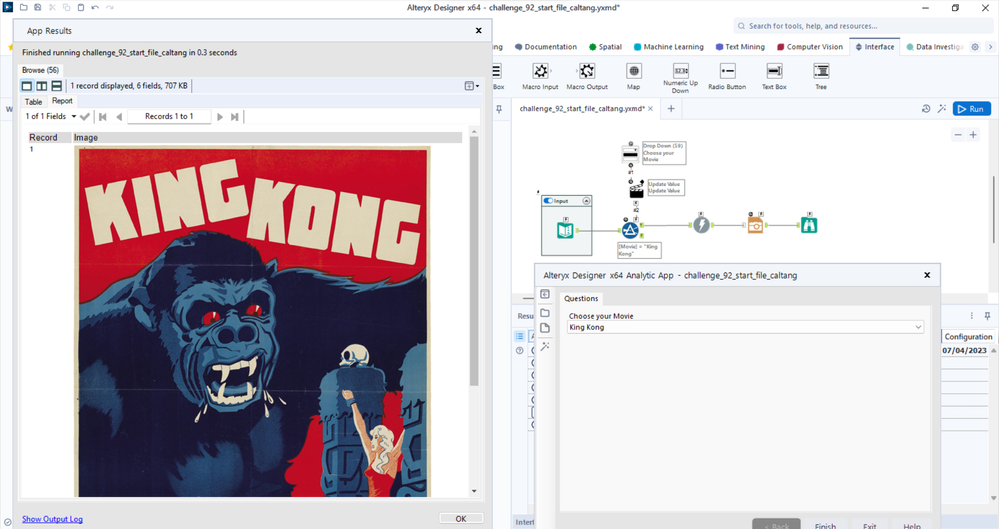Screen dimensions: 999x529
Task: Select the Macro Output tool
Action: 587,76
